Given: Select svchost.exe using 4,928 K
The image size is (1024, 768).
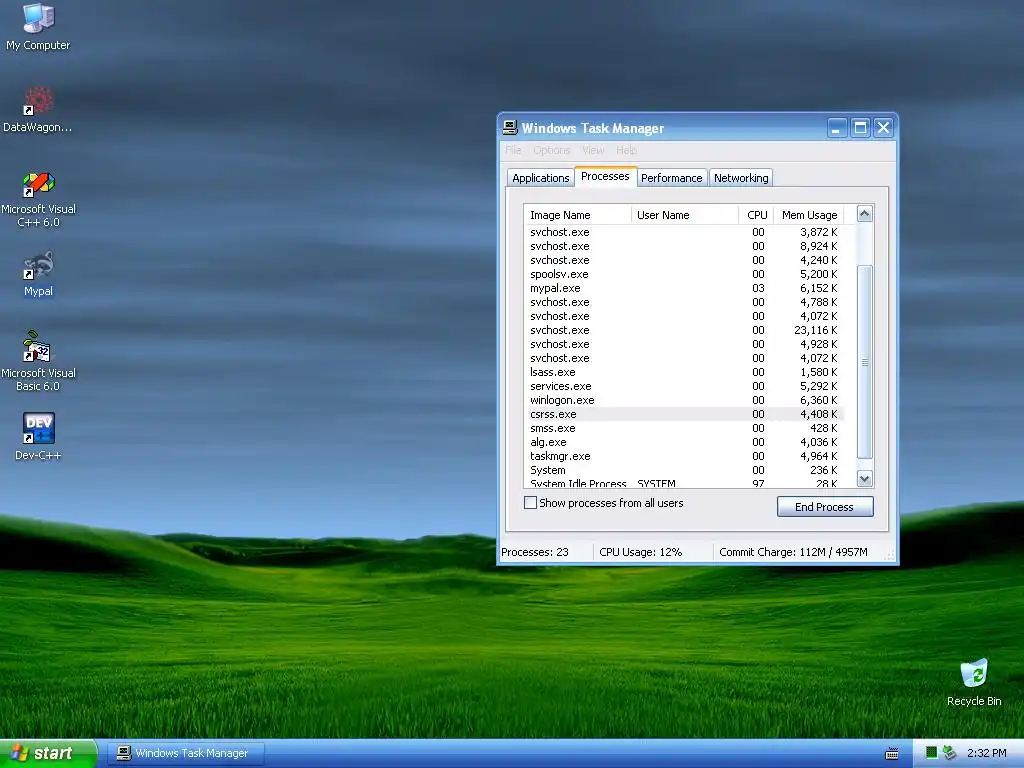Looking at the screenshot, I should coord(684,344).
